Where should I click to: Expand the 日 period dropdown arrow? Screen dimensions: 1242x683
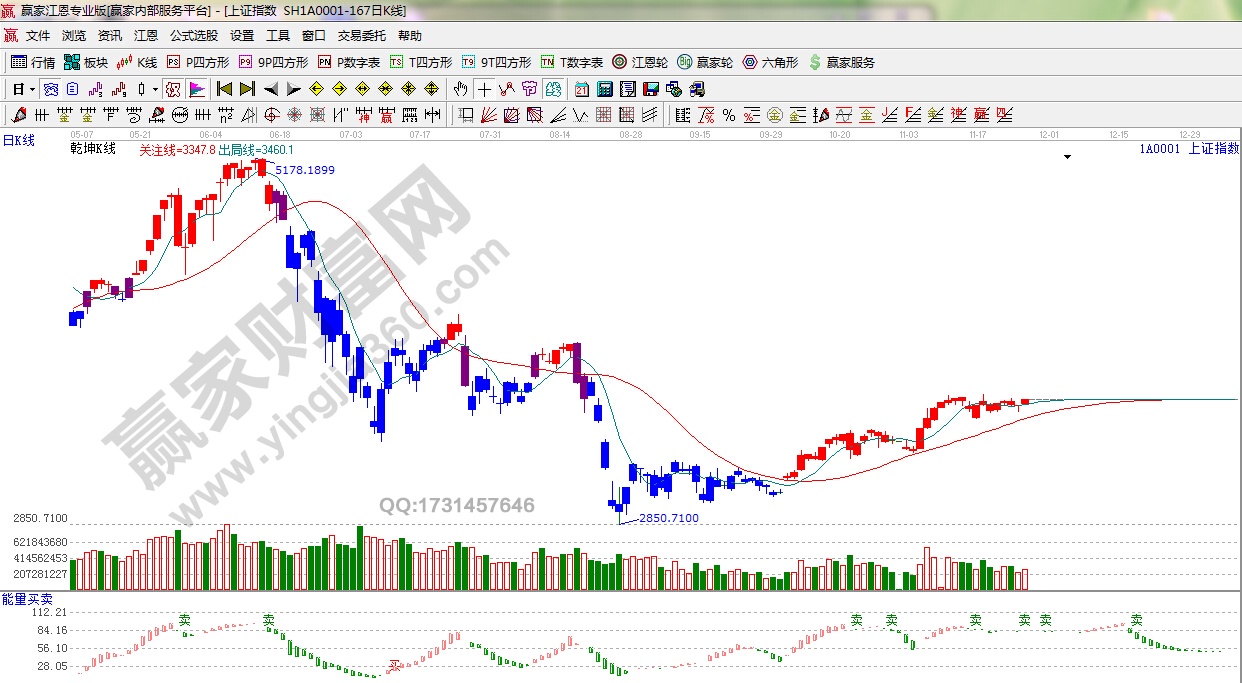click(32, 89)
